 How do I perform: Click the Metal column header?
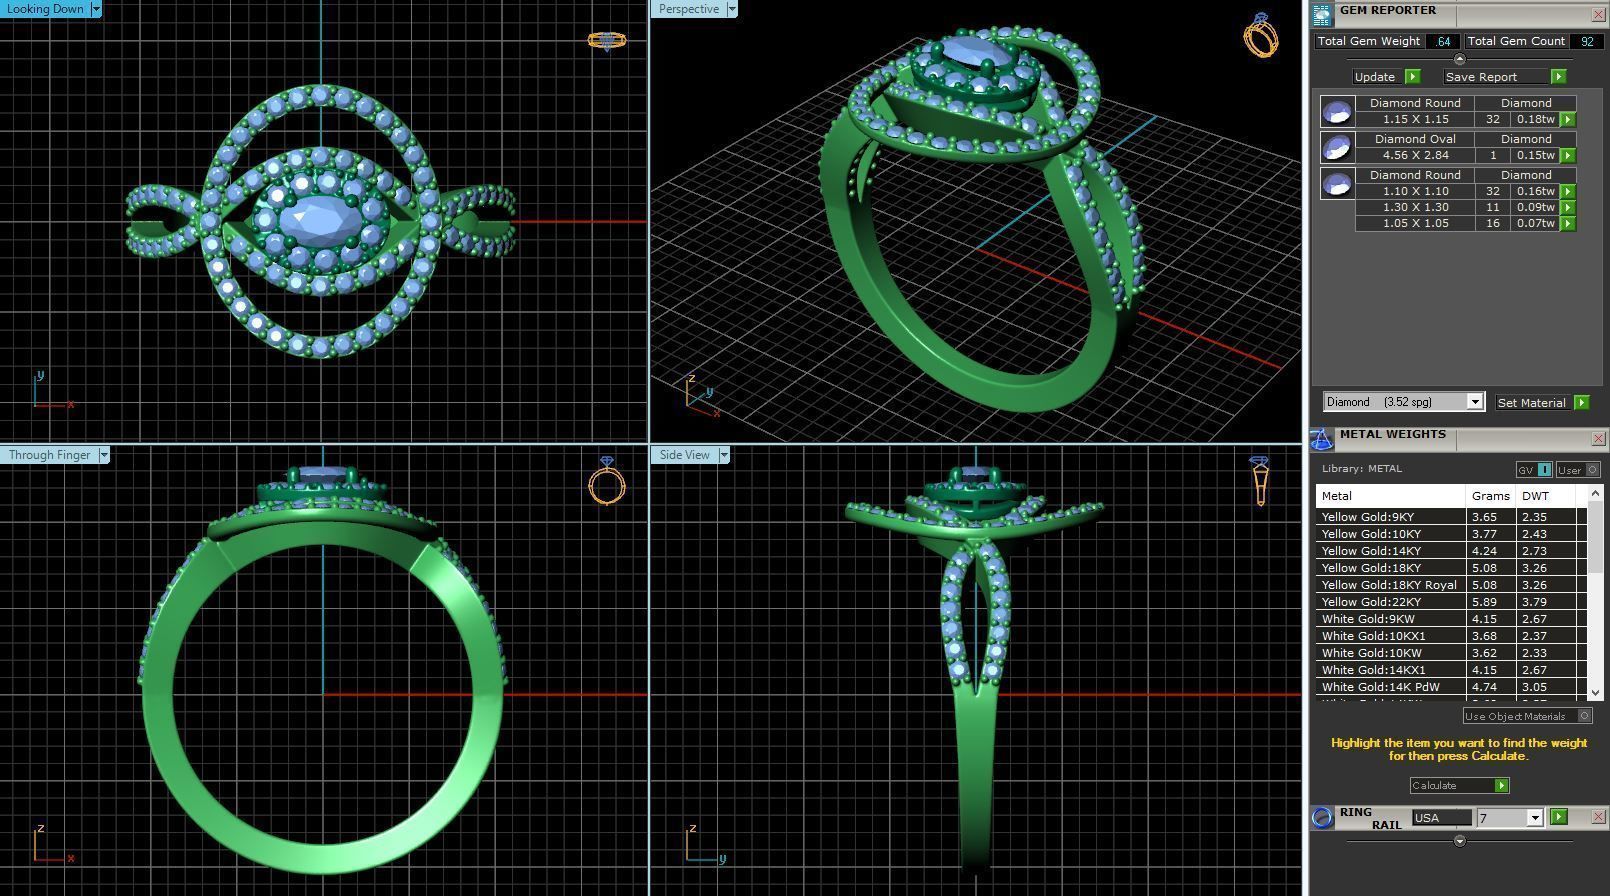click(x=1391, y=496)
